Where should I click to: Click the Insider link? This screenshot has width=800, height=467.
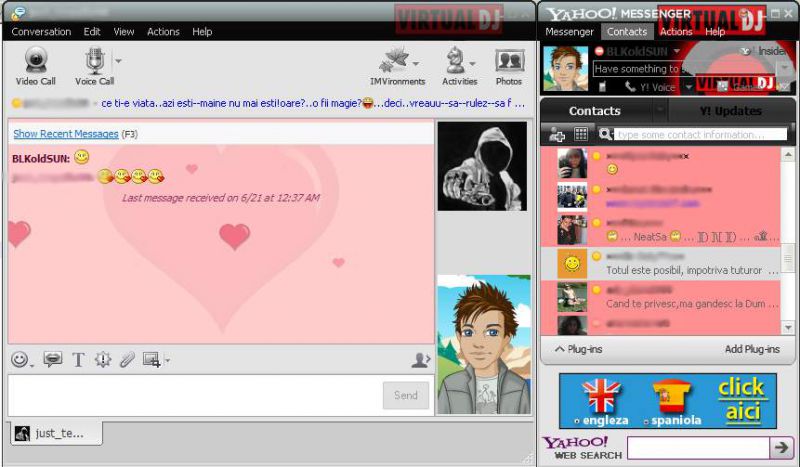[x=771, y=51]
